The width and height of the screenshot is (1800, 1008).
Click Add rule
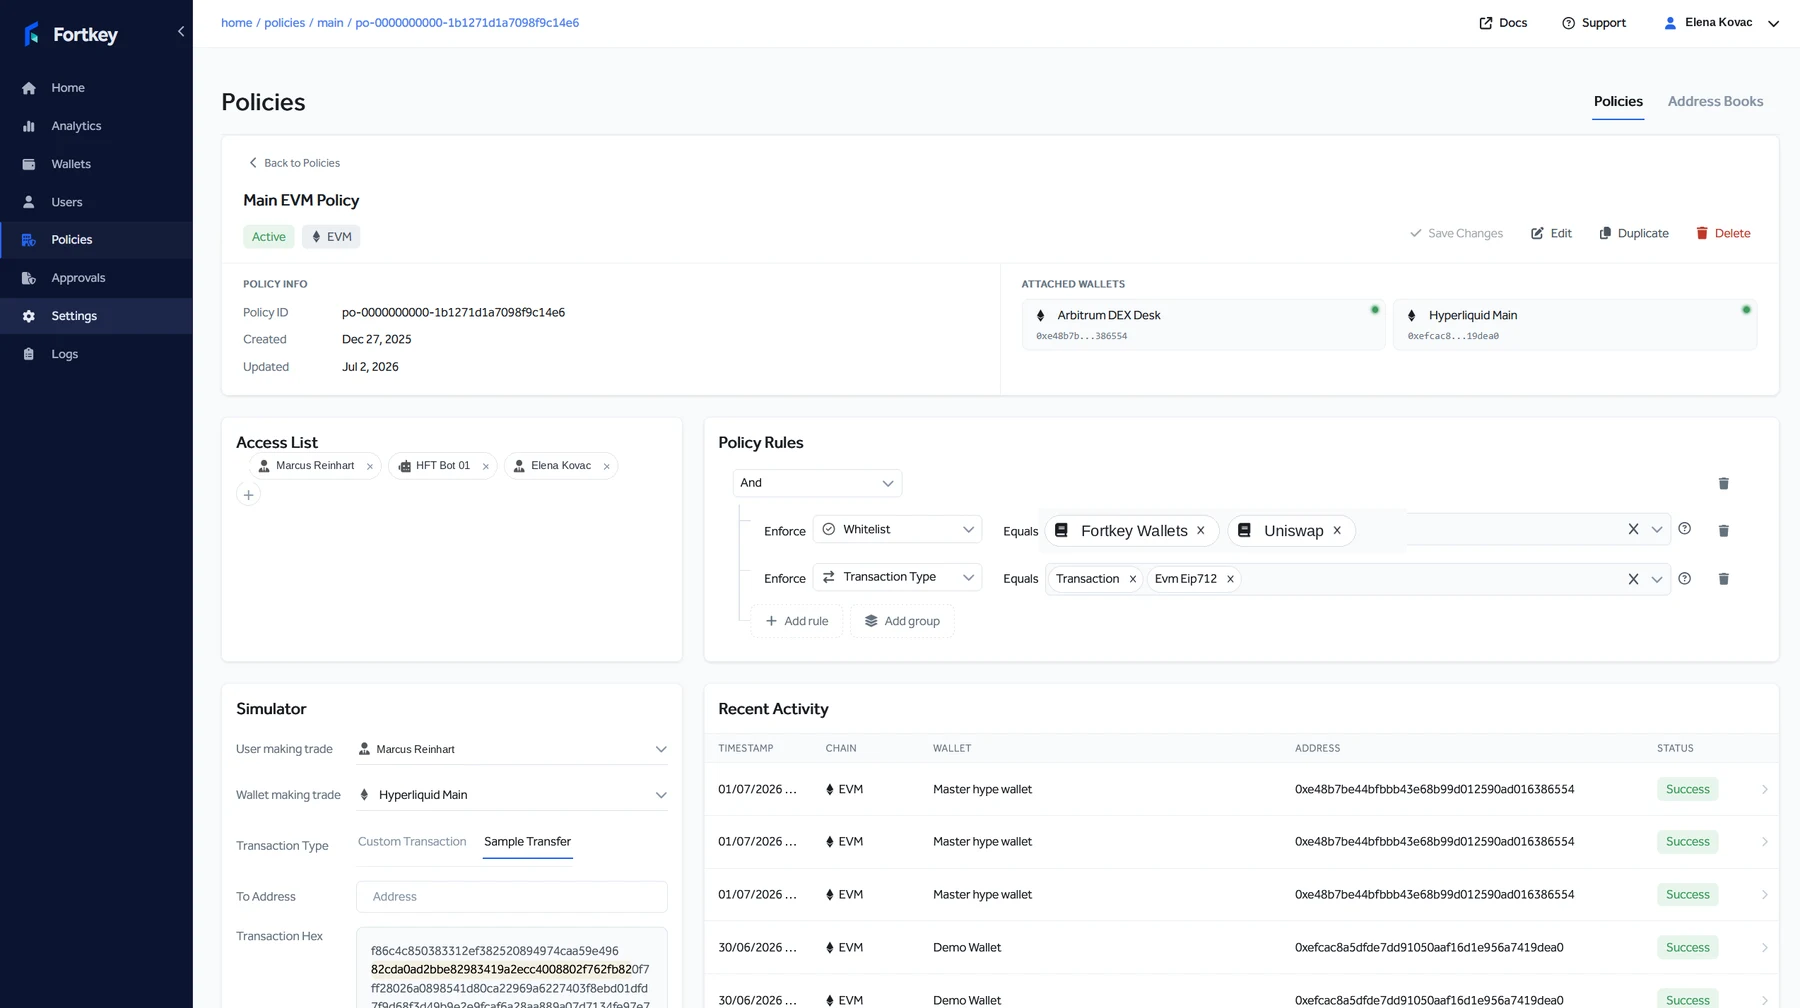coord(797,622)
